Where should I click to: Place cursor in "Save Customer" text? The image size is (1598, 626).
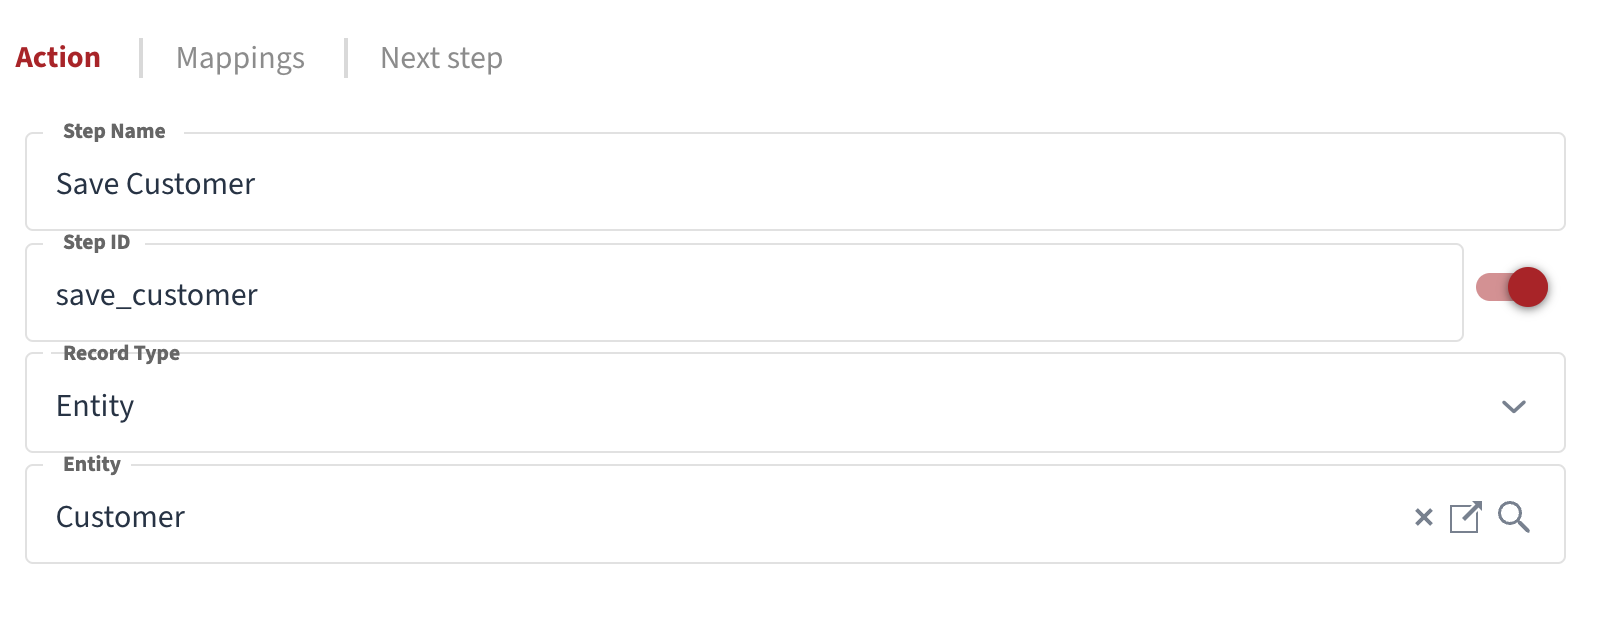[x=155, y=184]
